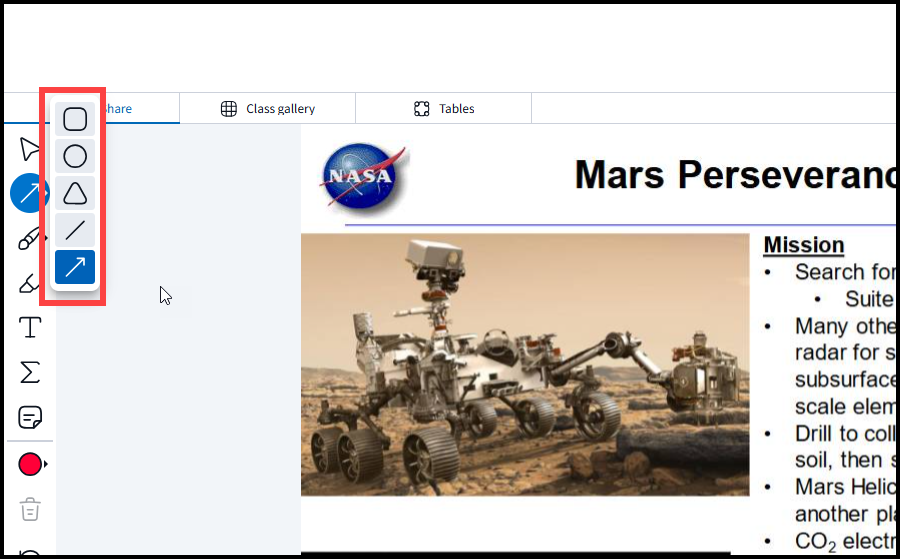The image size is (900, 559).
Task: Choose the arrow shape in popup
Action: click(x=75, y=267)
